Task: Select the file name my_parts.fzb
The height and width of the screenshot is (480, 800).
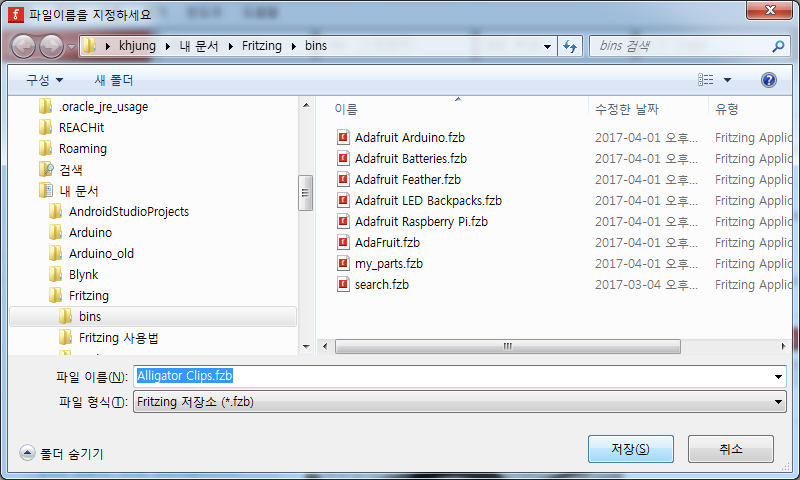Action: click(x=389, y=264)
